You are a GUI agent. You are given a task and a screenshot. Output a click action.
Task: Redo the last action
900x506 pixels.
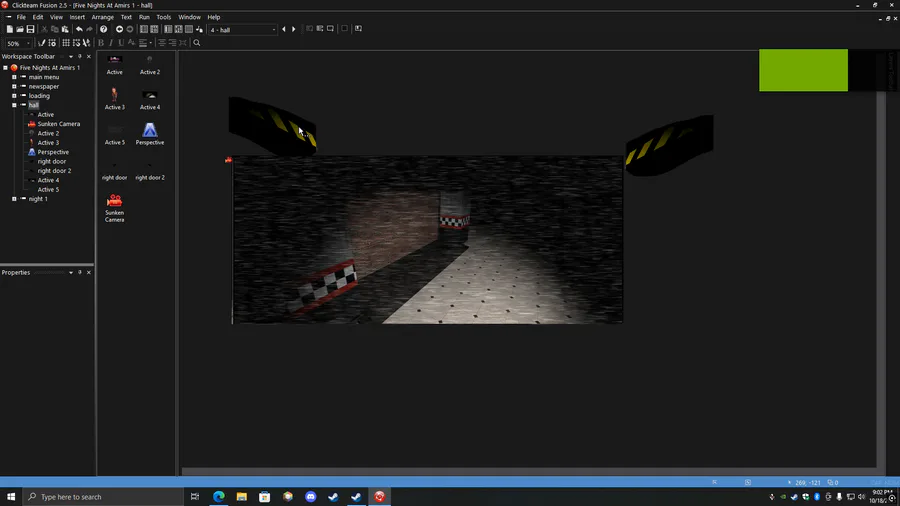(90, 29)
